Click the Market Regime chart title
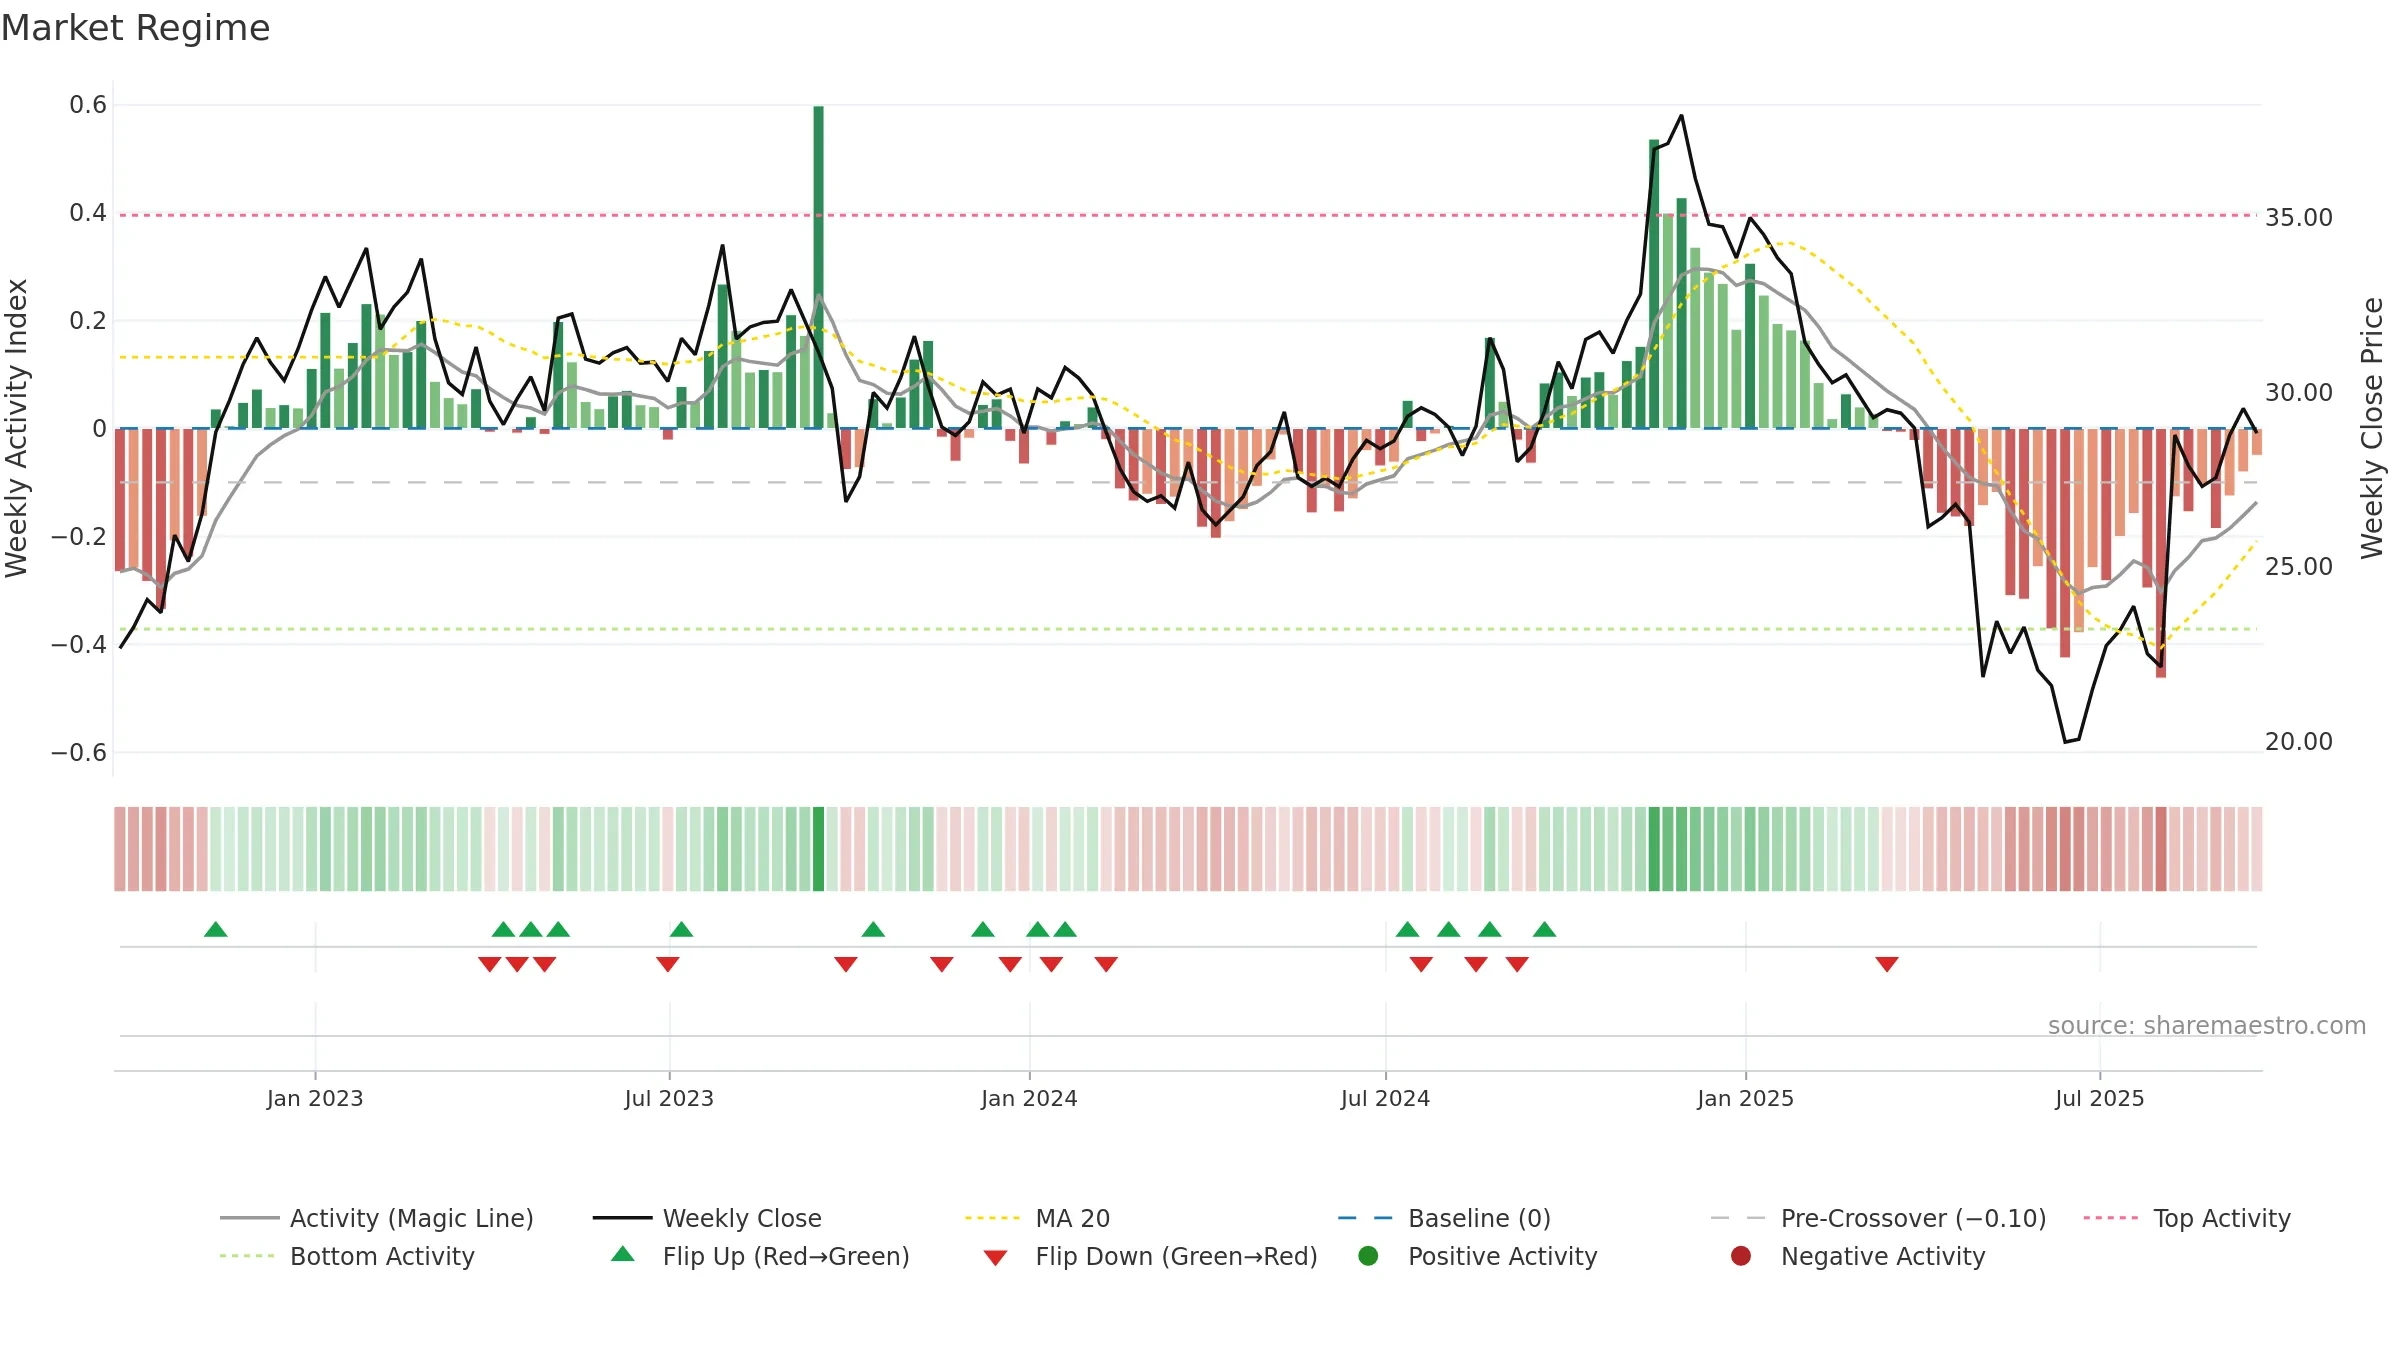This screenshot has width=2400, height=1350. pyautogui.click(x=135, y=28)
